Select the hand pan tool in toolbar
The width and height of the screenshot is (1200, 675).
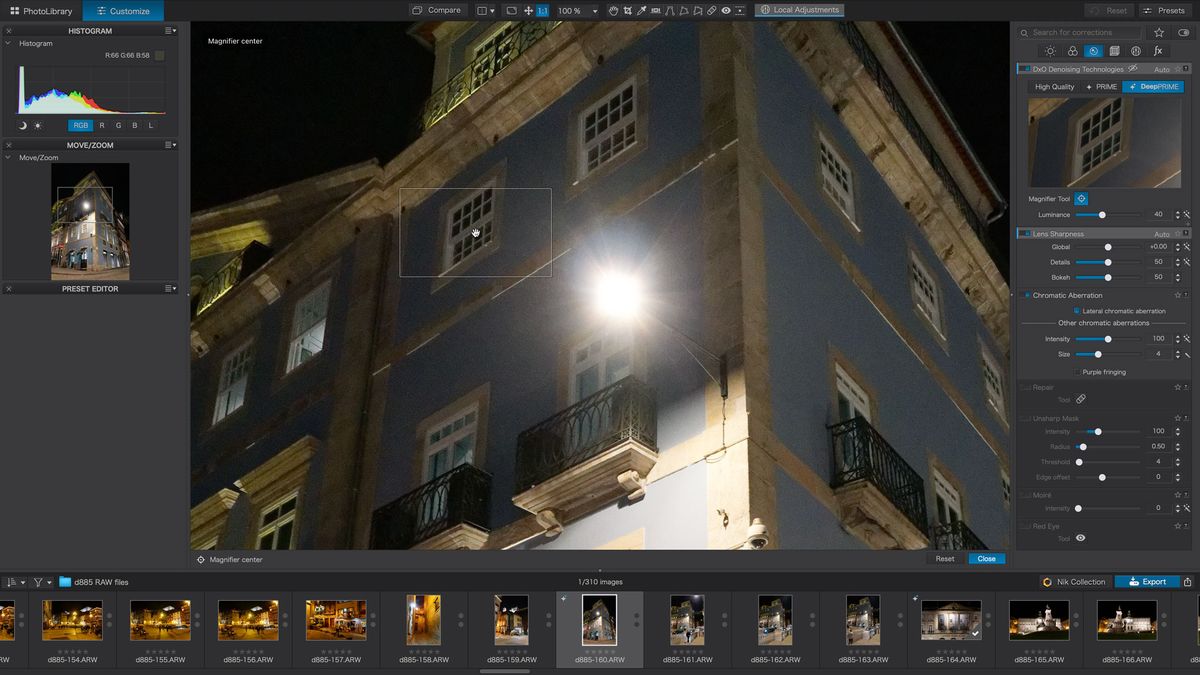tap(613, 10)
